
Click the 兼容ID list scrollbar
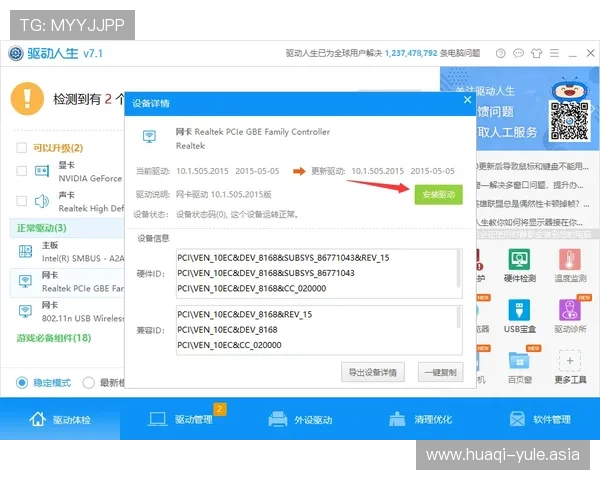click(x=458, y=318)
